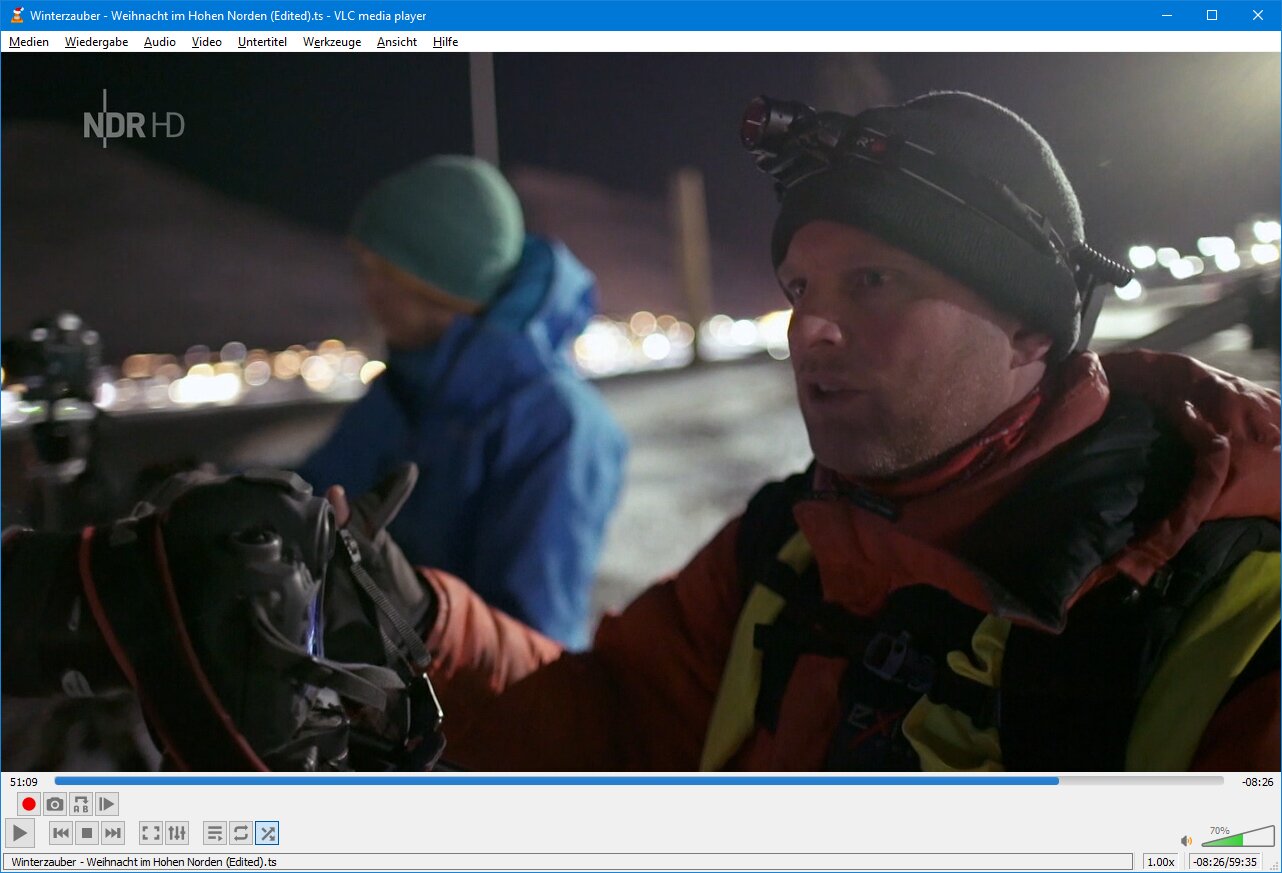Jump to the next track
Screen dimensions: 1282x873
[x=113, y=833]
